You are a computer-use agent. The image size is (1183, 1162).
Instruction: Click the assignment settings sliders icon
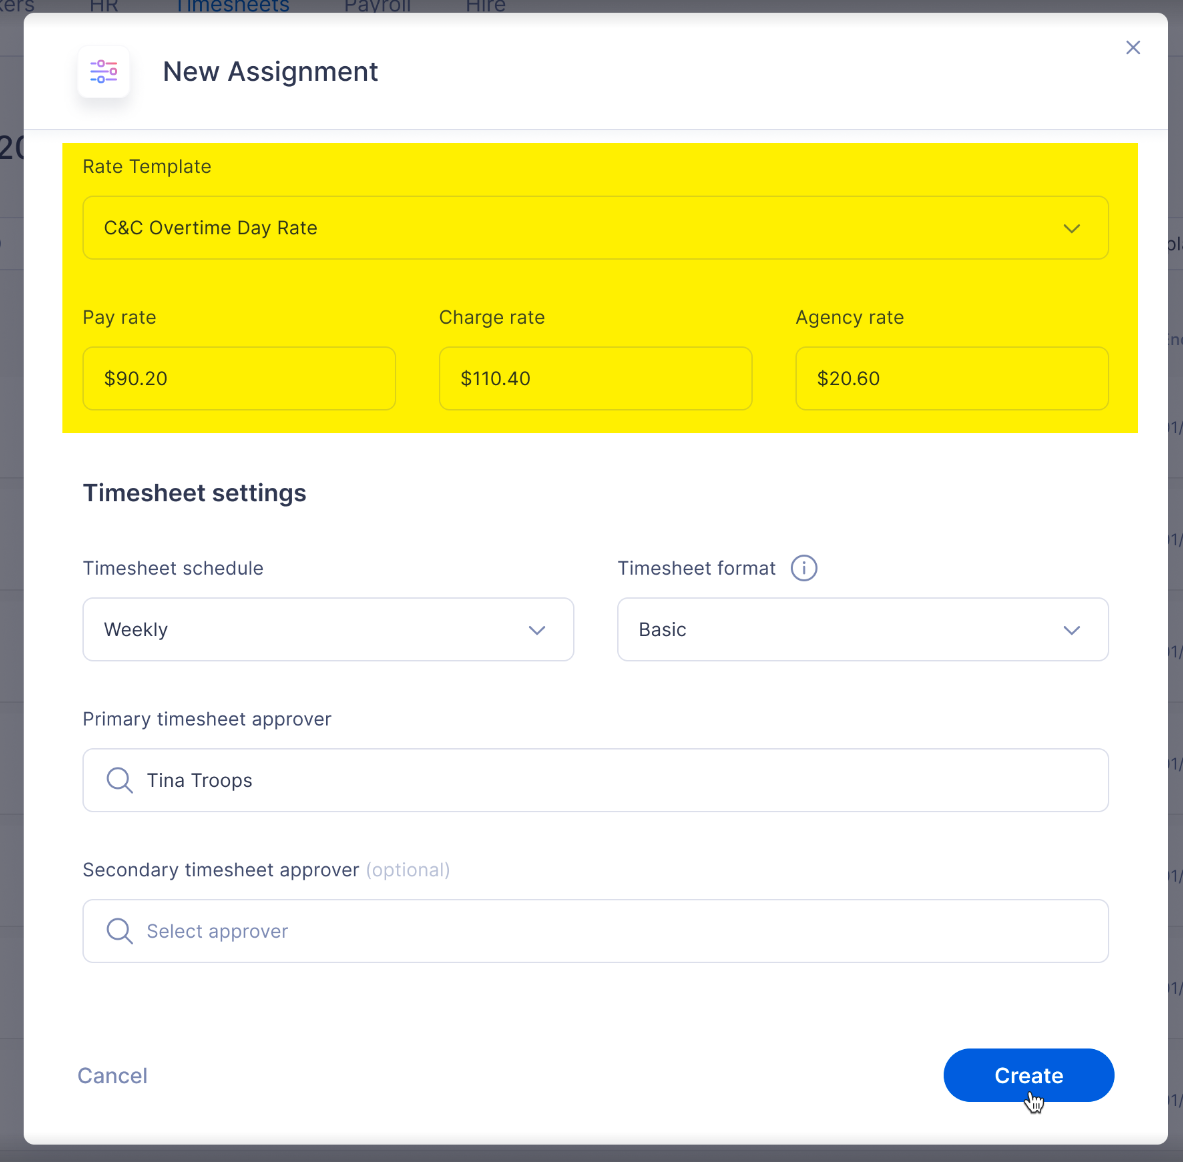pyautogui.click(x=103, y=72)
